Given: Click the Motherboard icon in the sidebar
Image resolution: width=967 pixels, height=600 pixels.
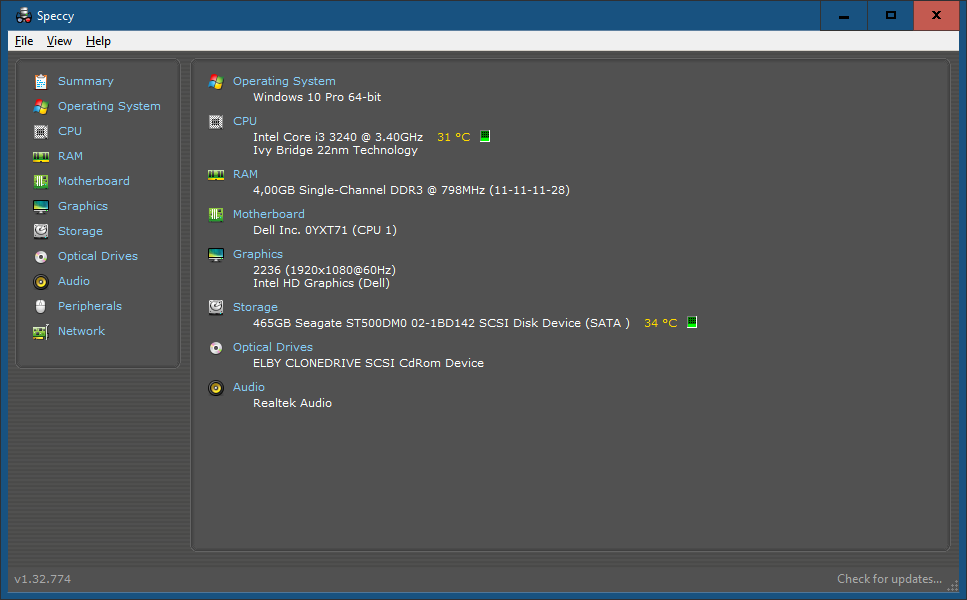Looking at the screenshot, I should [x=41, y=181].
